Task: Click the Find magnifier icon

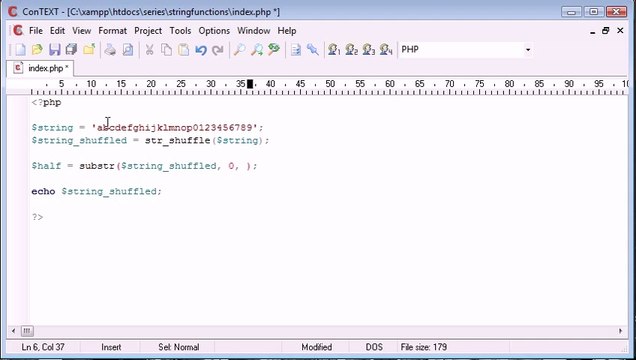Action: [239, 50]
